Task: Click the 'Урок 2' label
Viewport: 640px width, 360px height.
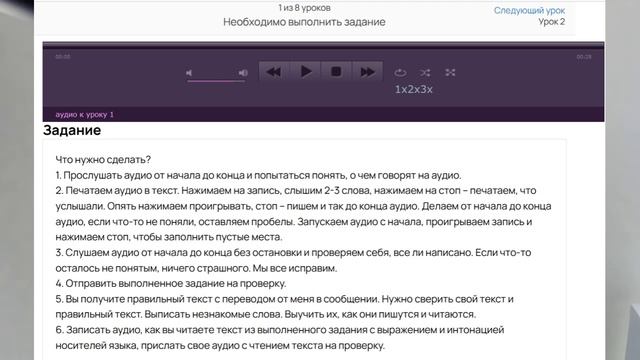Action: tap(551, 22)
